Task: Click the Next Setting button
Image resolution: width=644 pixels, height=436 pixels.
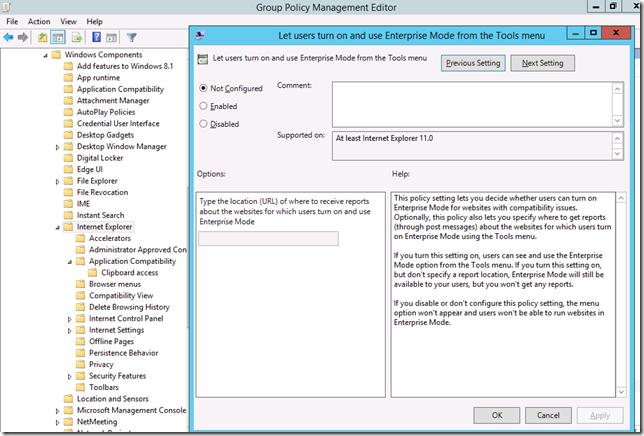Action: (542, 63)
